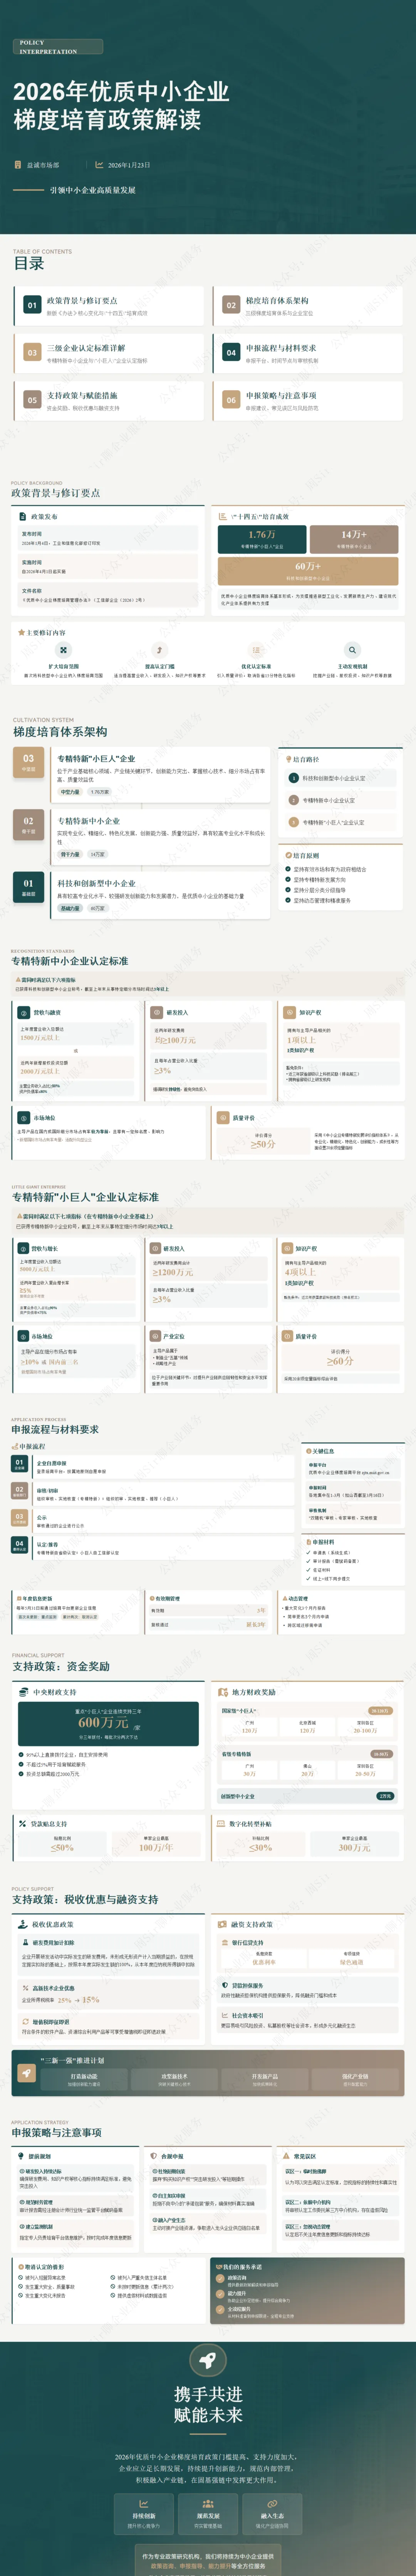Click 质量评价 icon beside the ≥60分 score
416x2576 pixels.
click(x=287, y=1336)
